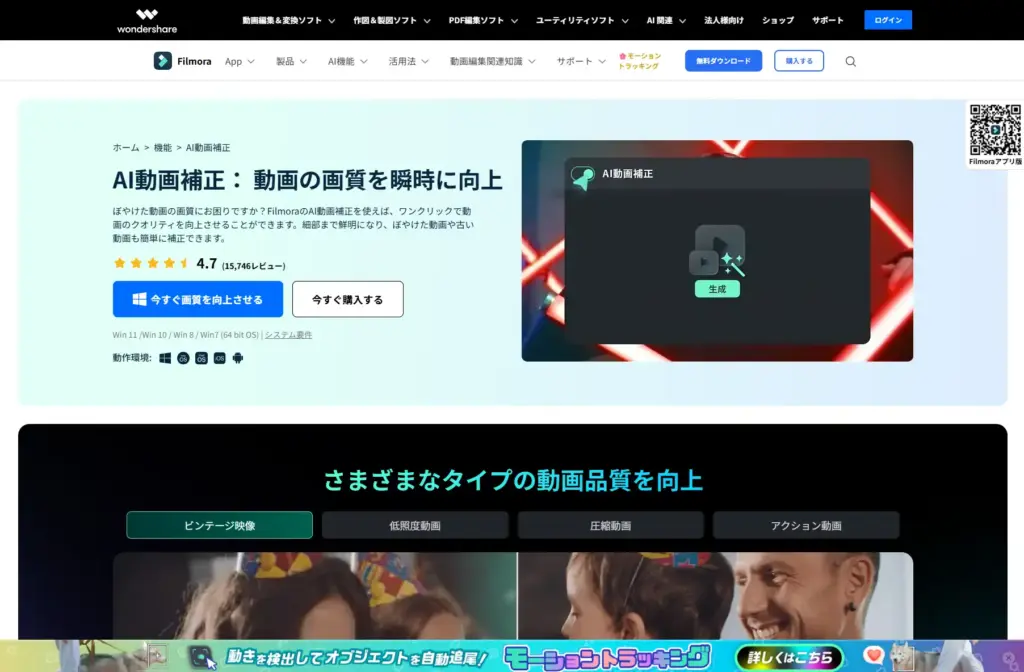
Task: Open the App dropdown in Filmora nav
Action: tap(240, 61)
